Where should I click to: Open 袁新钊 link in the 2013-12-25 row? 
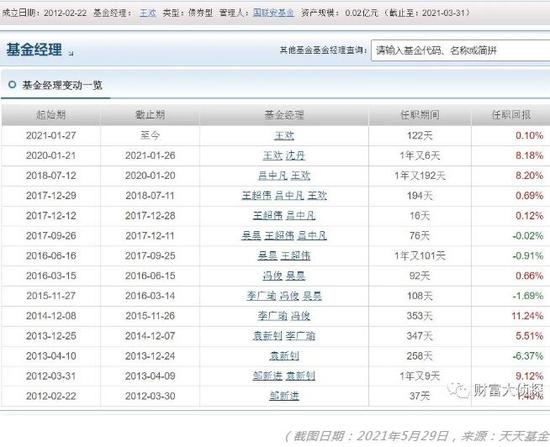coord(268,336)
